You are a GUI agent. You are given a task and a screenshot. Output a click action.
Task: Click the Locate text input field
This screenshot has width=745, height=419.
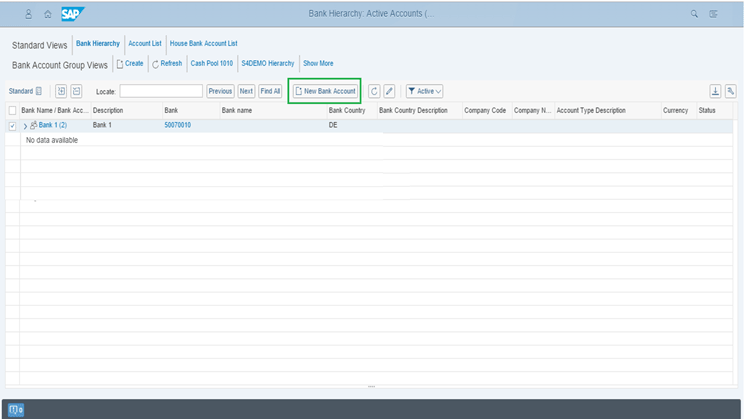(161, 91)
